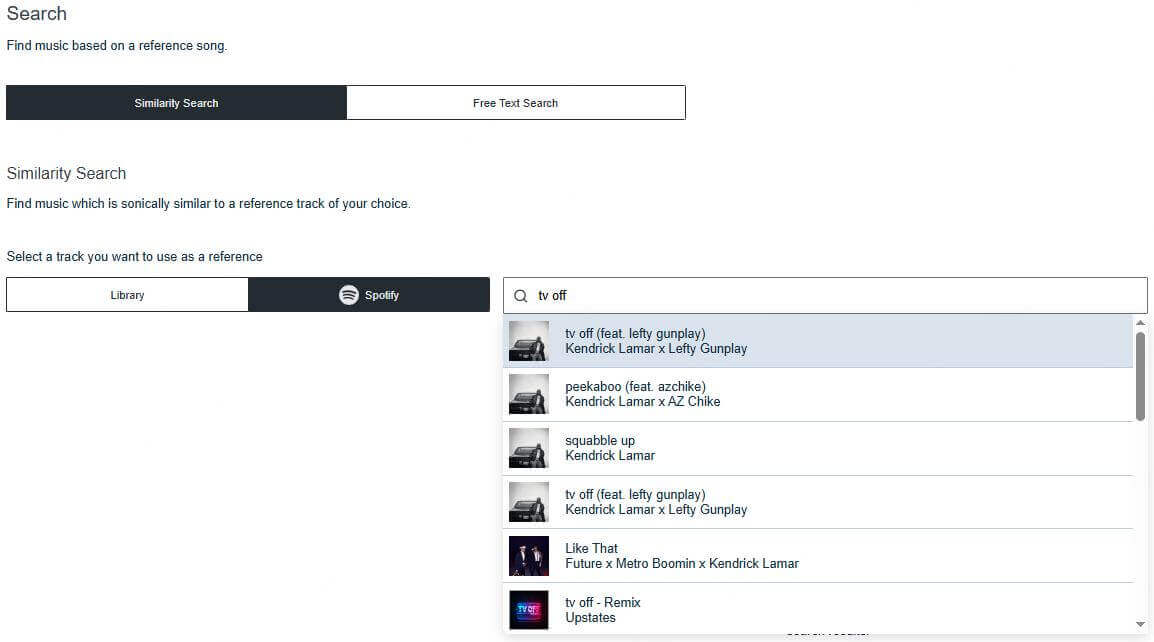Switch source to Library

[127, 295]
